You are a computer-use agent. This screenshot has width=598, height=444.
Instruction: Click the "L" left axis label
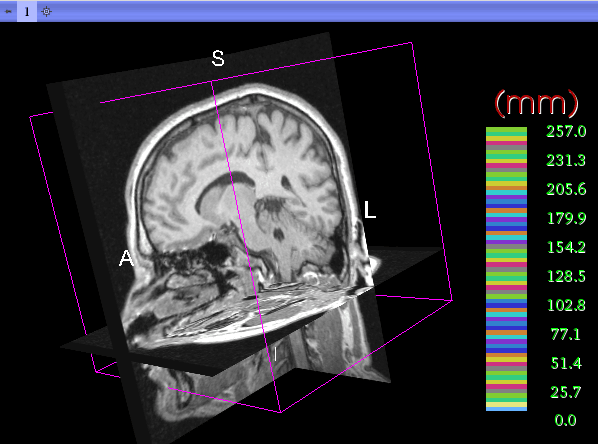(x=369, y=210)
